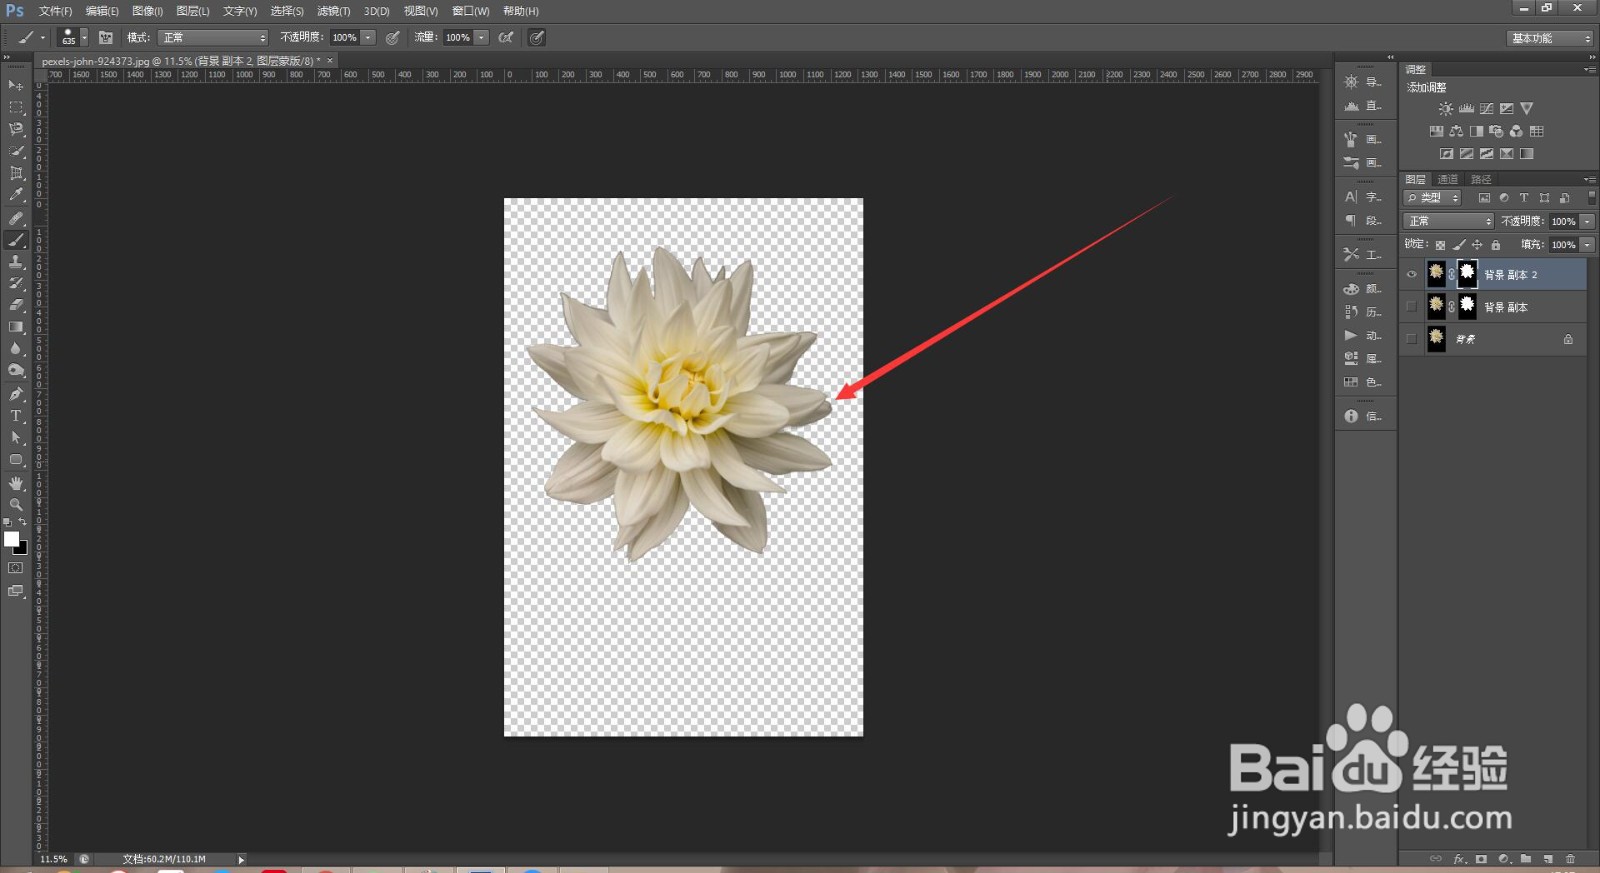Open the layer 不透明度 dropdown arrow
Viewport: 1600px width, 873px height.
point(1587,221)
